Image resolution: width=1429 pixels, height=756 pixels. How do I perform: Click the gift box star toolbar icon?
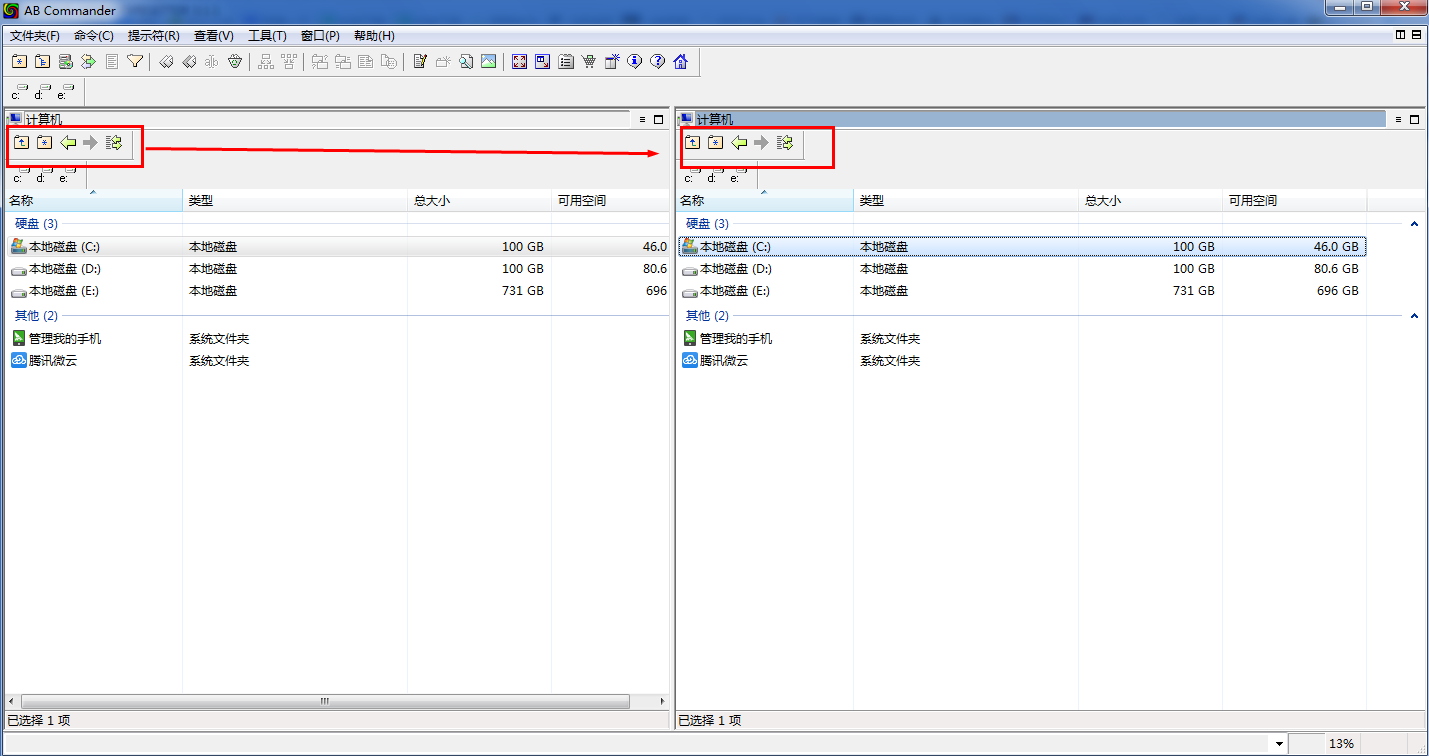pyautogui.click(x=612, y=61)
